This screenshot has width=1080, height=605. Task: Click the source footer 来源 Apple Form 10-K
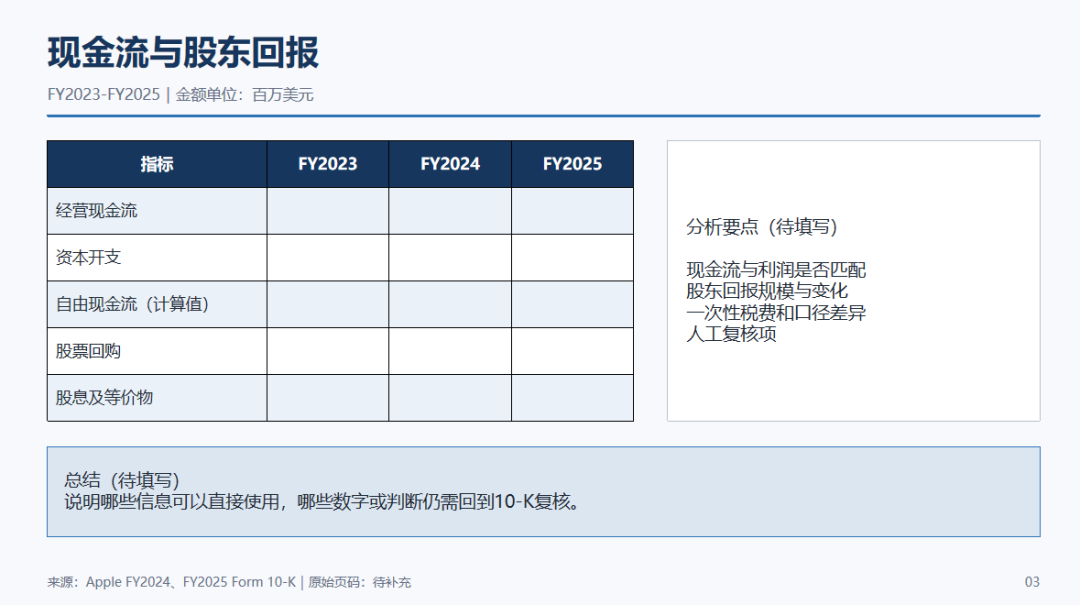pyautogui.click(x=229, y=582)
